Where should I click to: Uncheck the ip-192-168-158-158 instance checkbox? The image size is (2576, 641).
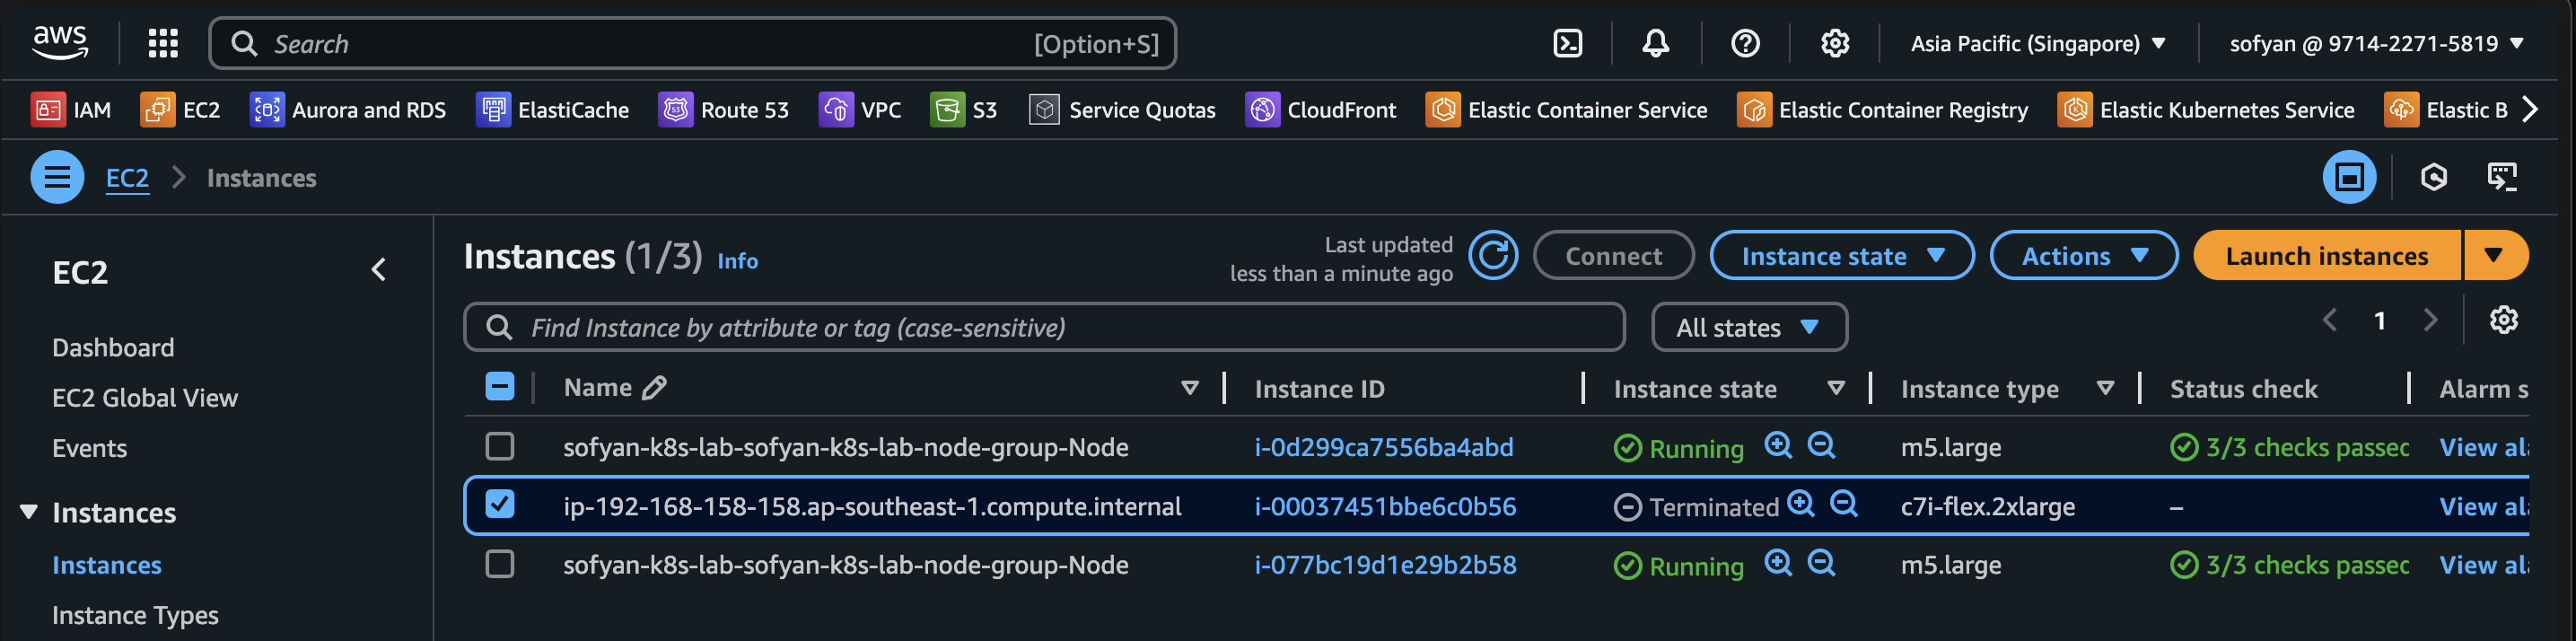499,504
